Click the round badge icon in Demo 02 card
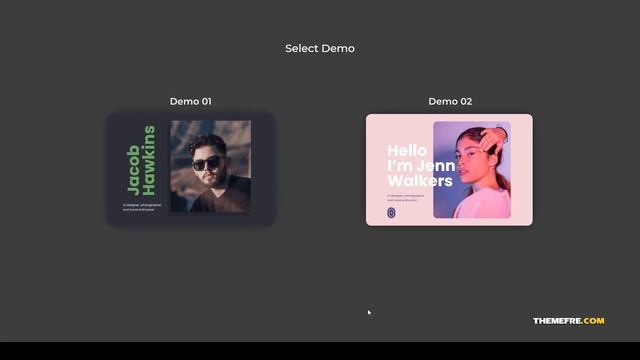 coord(391,213)
